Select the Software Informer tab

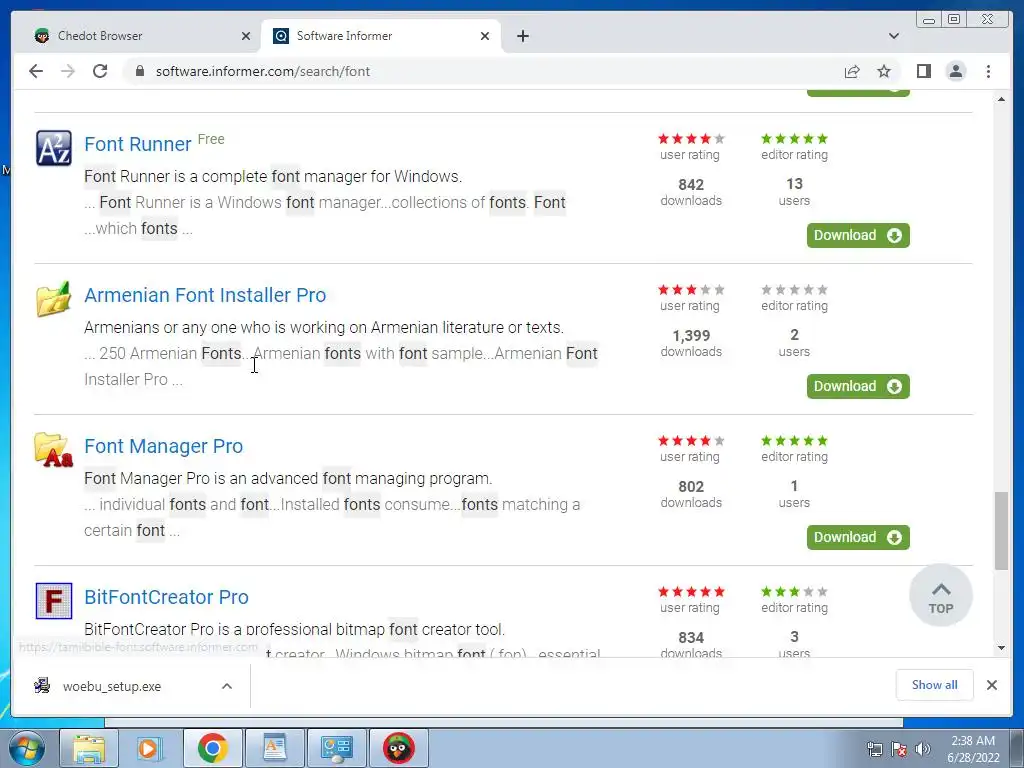coord(381,36)
